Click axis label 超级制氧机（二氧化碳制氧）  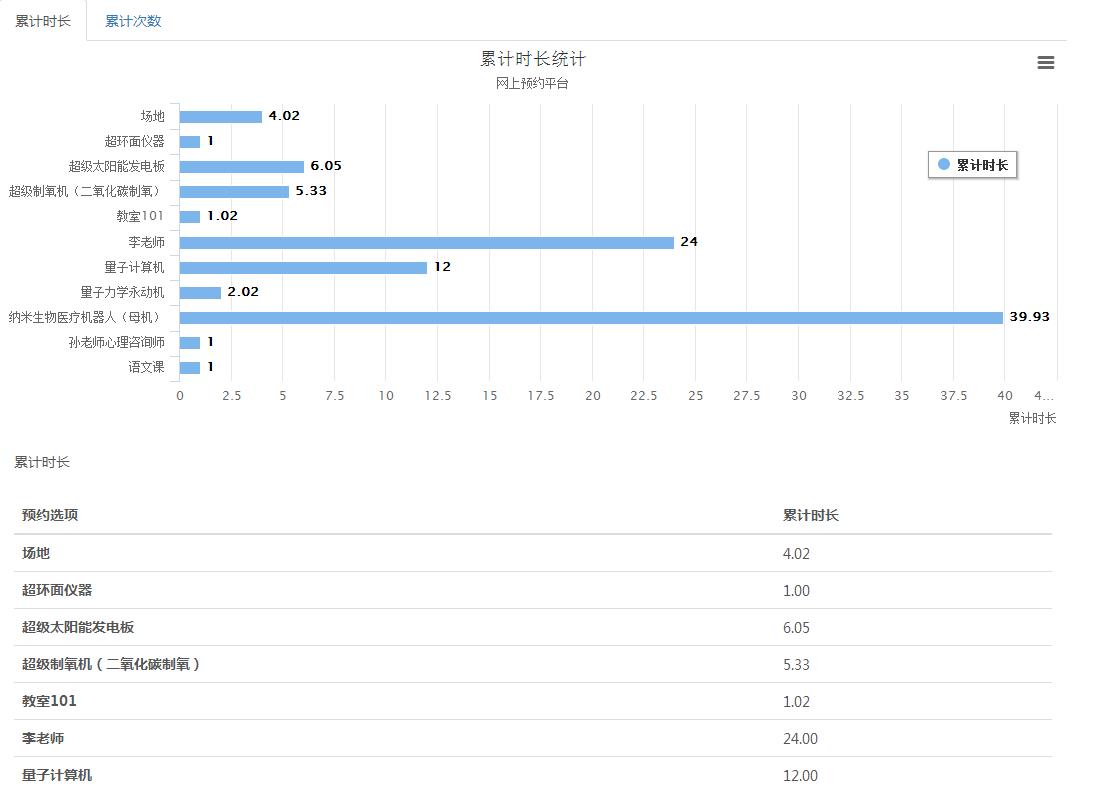tap(86, 192)
